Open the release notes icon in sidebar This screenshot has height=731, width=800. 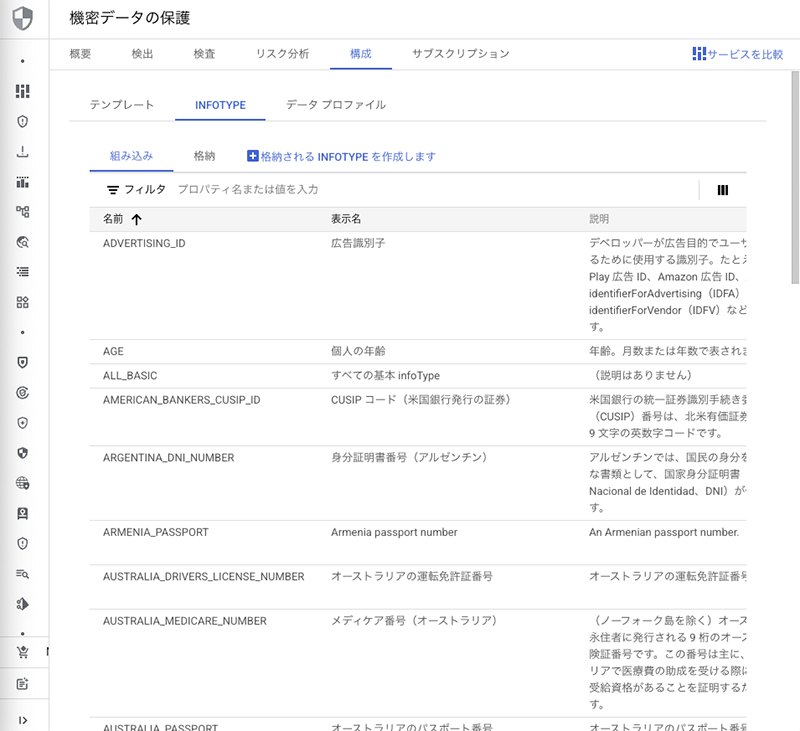tap(22, 683)
